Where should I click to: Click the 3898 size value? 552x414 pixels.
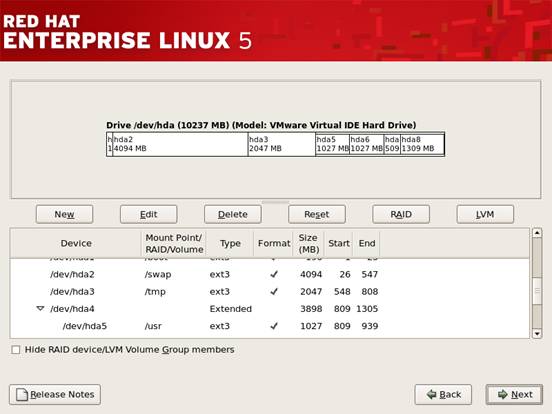coord(311,309)
